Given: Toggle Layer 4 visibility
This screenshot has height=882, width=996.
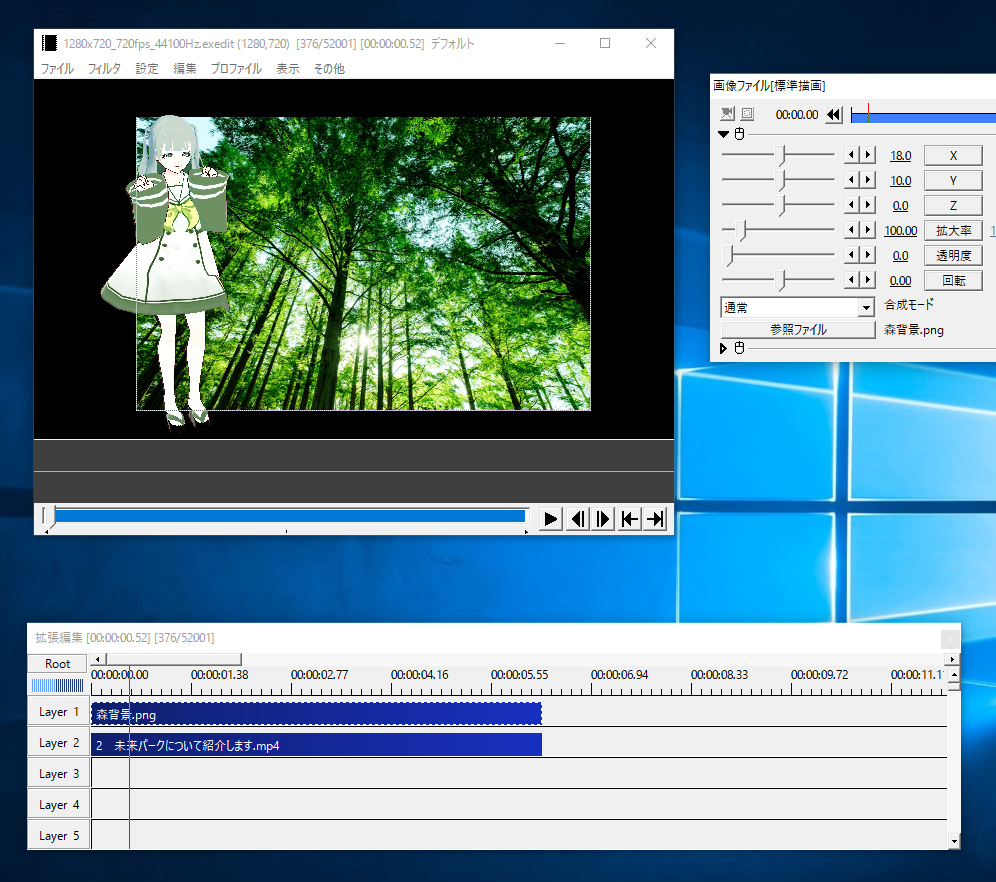Looking at the screenshot, I should [x=58, y=805].
